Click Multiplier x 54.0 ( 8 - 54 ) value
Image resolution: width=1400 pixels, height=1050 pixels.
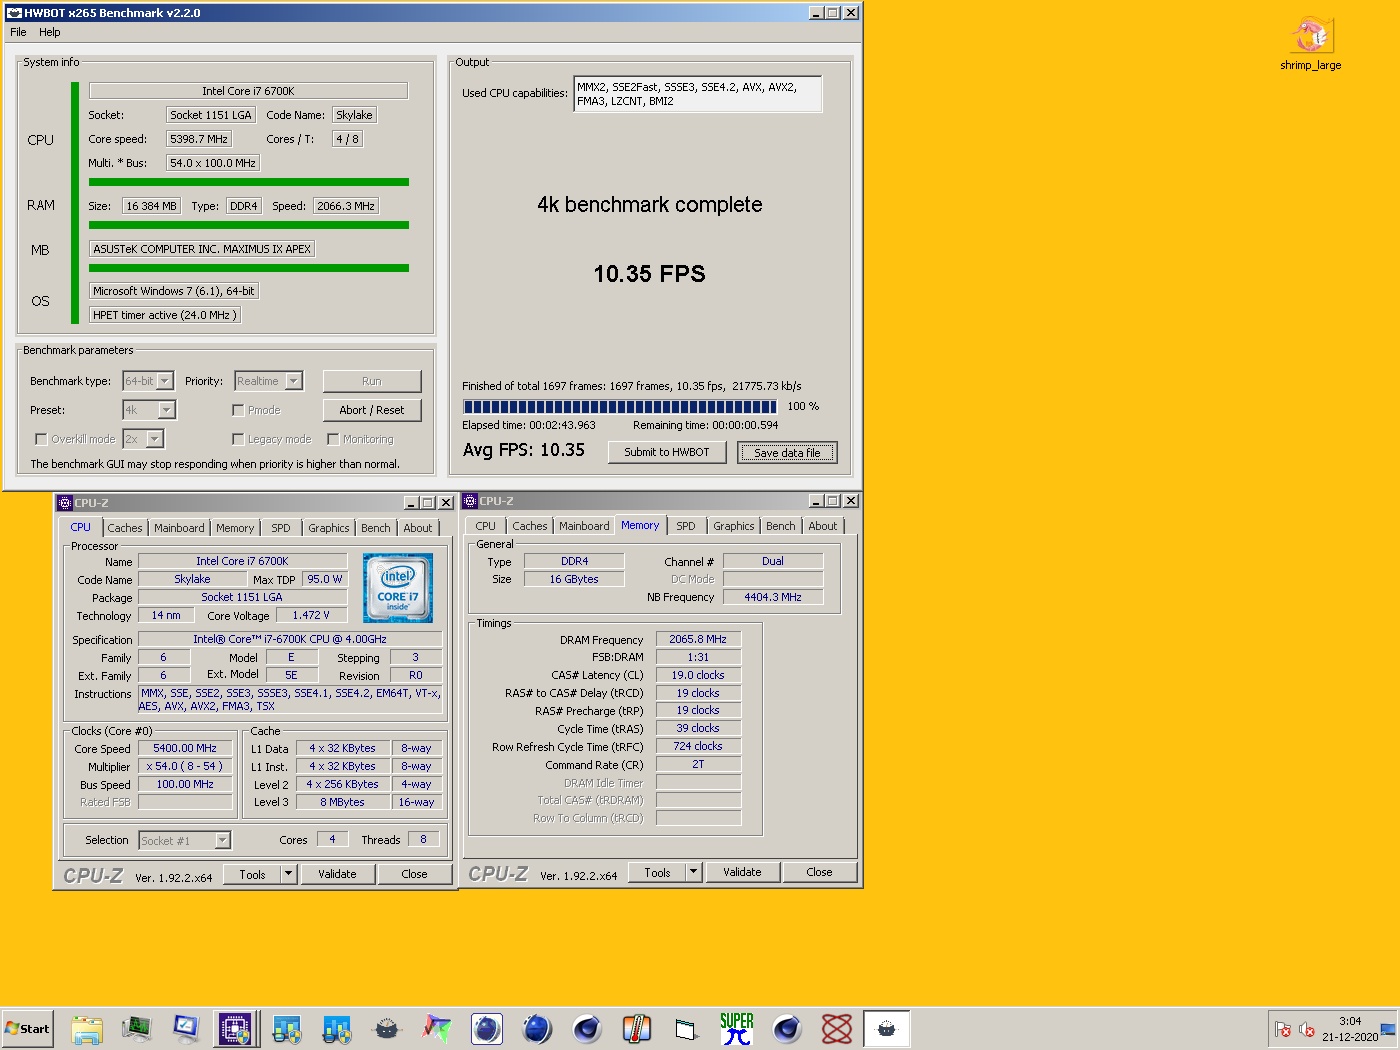pos(185,766)
